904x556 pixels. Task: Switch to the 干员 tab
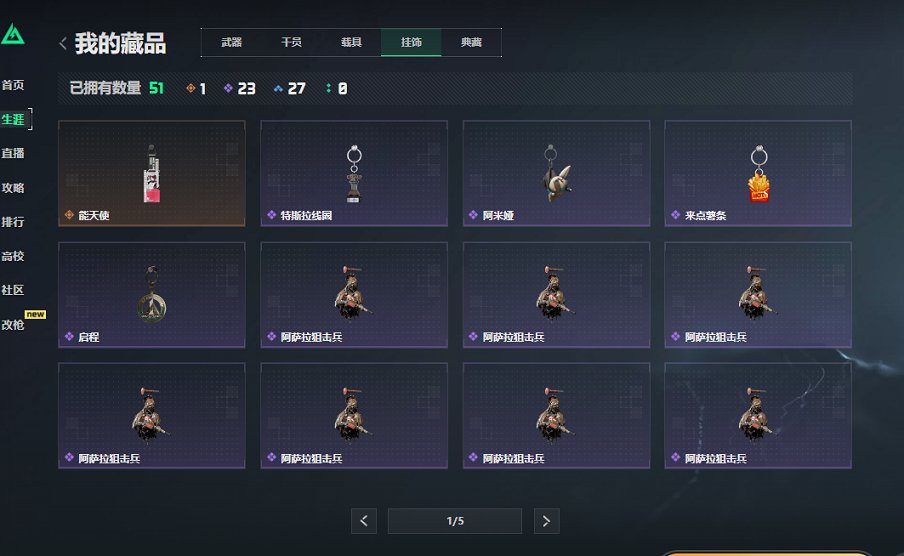coord(291,42)
